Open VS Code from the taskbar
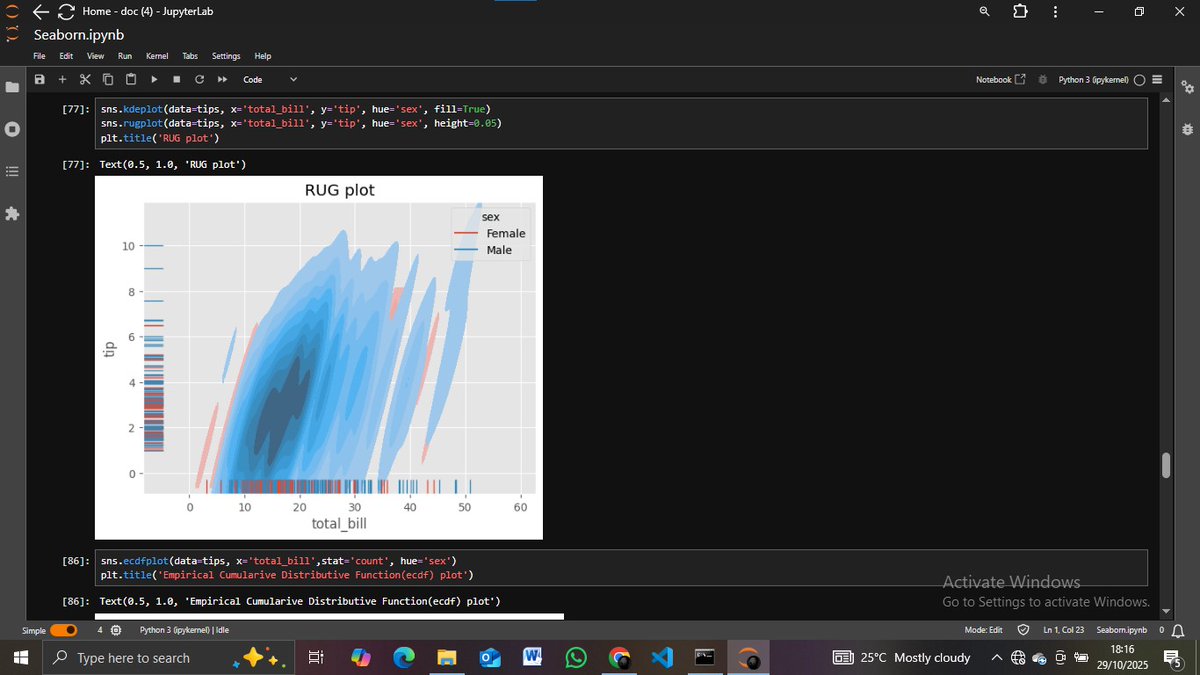The image size is (1200, 675). (663, 657)
